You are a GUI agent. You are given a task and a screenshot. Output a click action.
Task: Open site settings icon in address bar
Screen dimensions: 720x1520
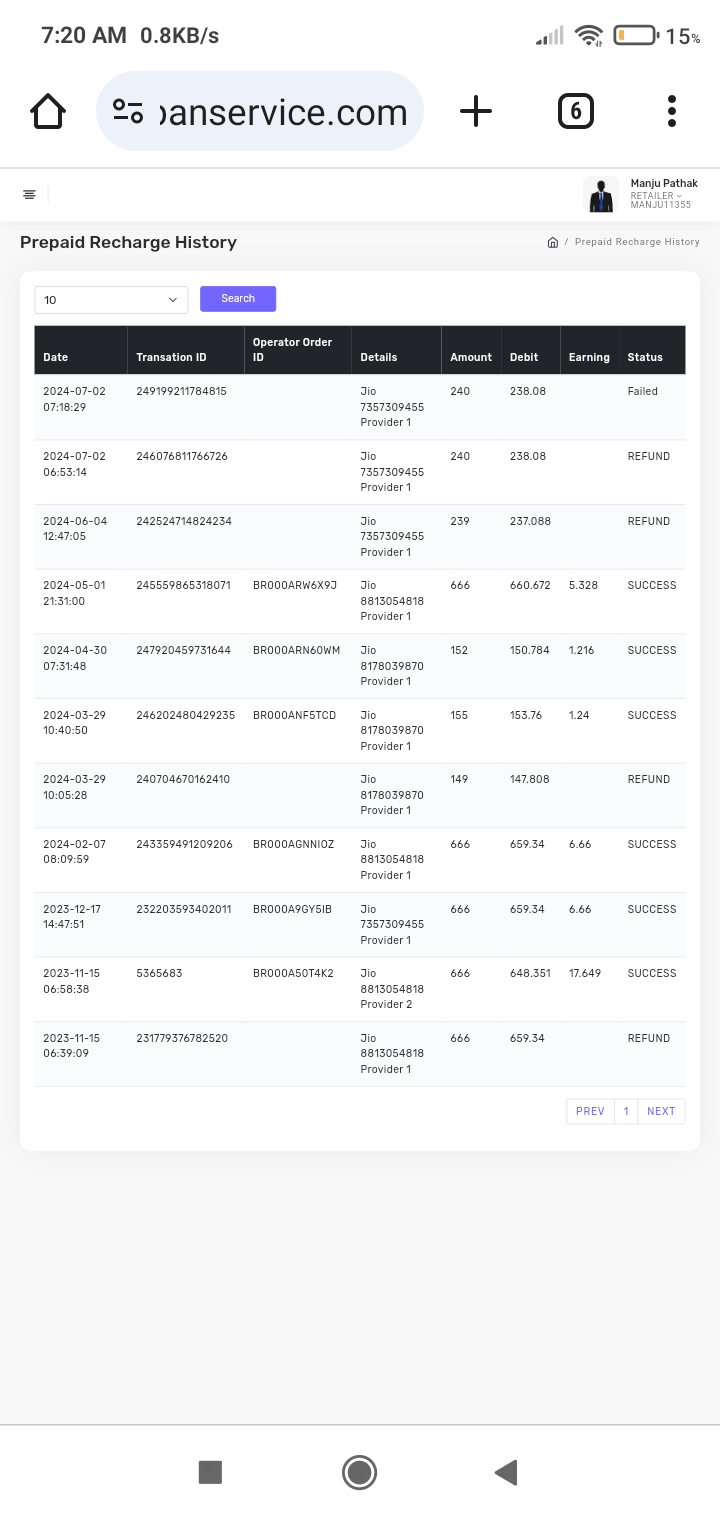tap(128, 111)
